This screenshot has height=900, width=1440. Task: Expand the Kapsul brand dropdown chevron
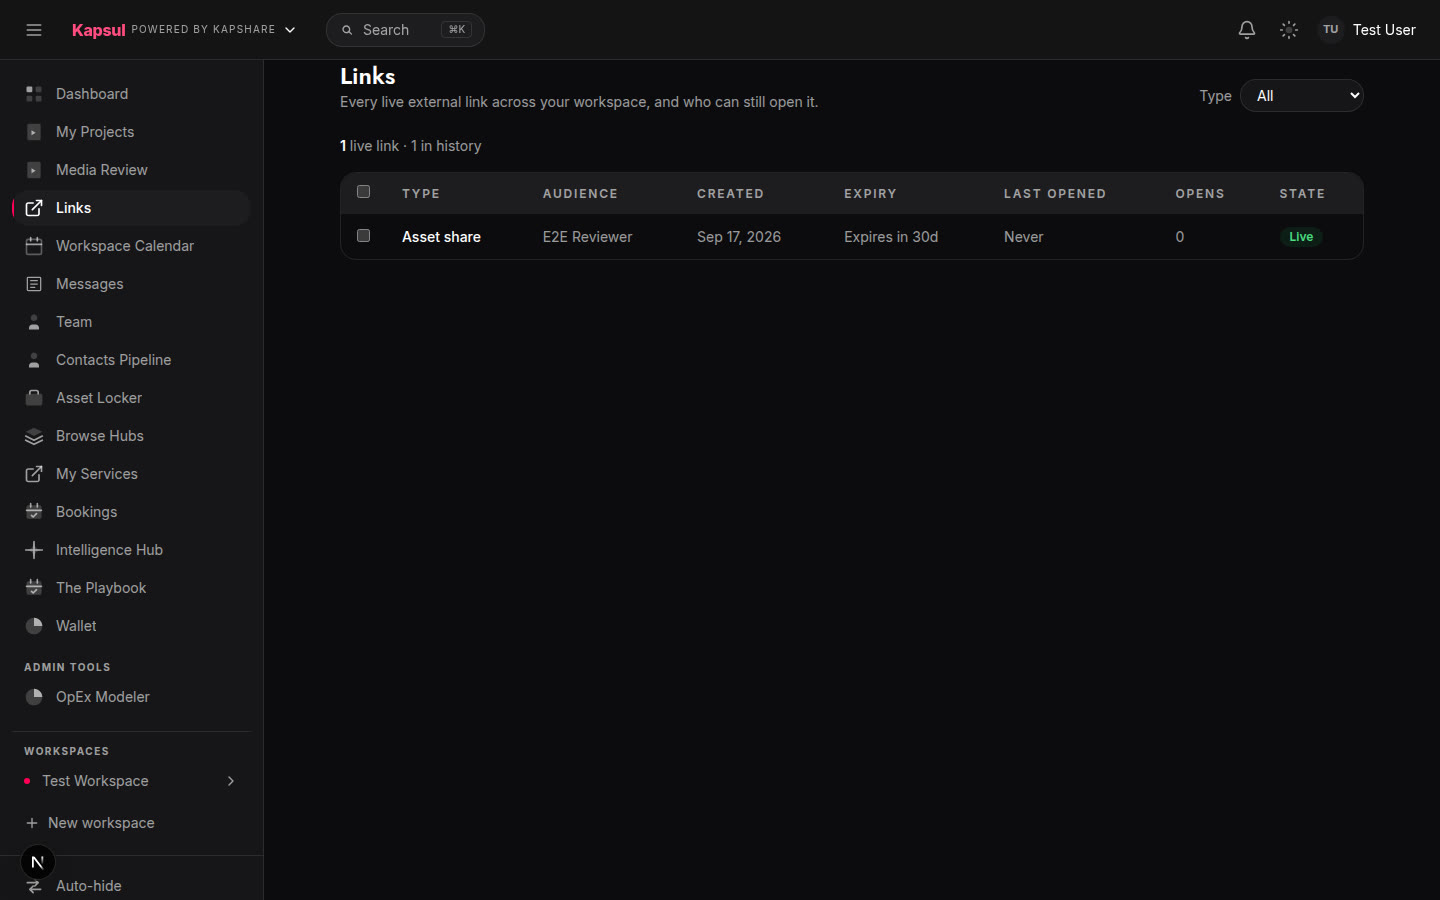[290, 30]
